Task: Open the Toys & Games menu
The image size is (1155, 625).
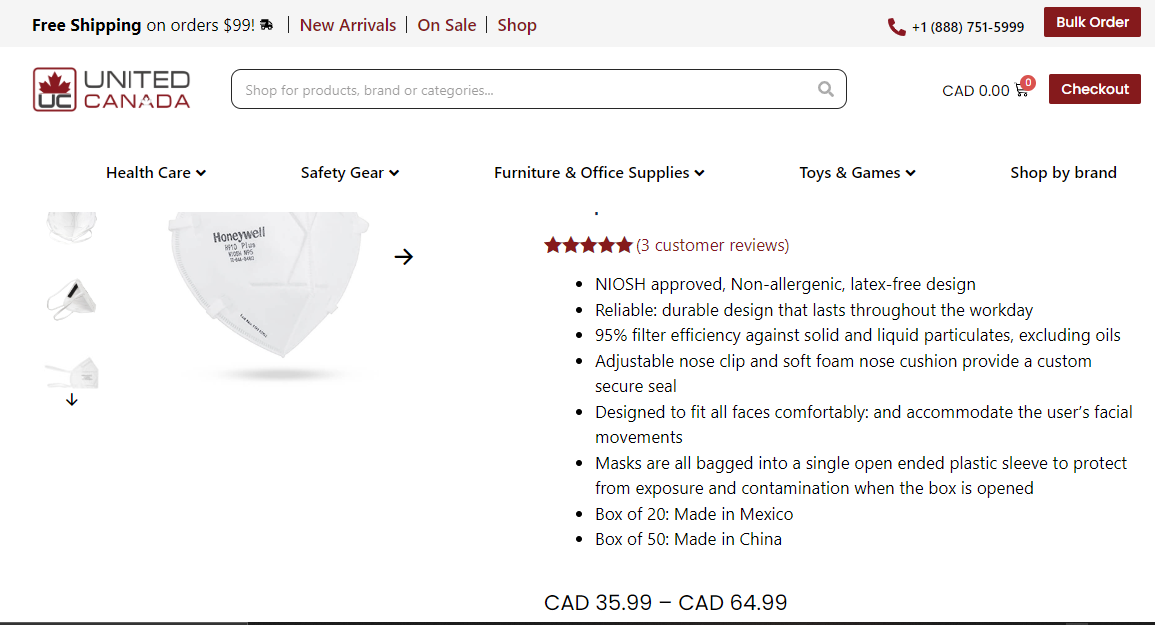Action: coord(857,172)
